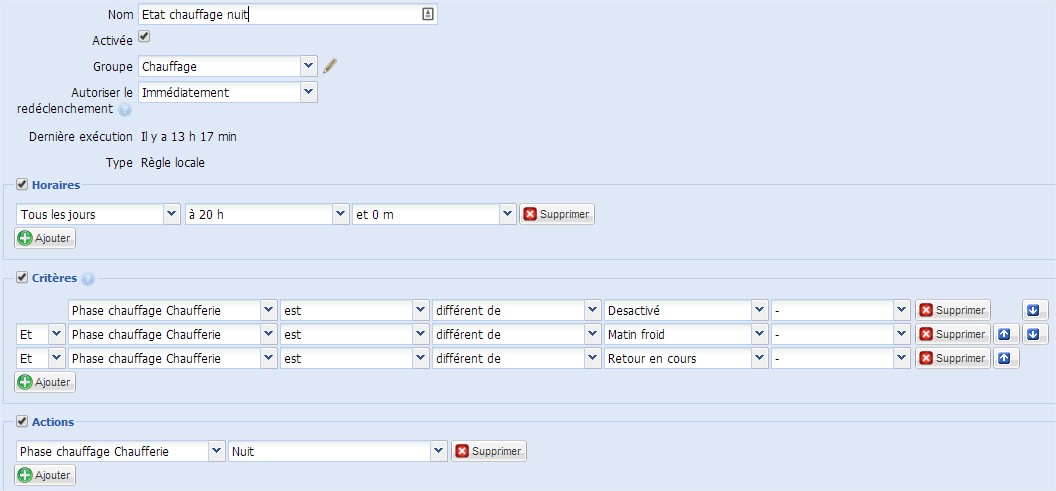1056x491 pixels.
Task: Move the Matin froid criterion up
Action: point(1004,335)
